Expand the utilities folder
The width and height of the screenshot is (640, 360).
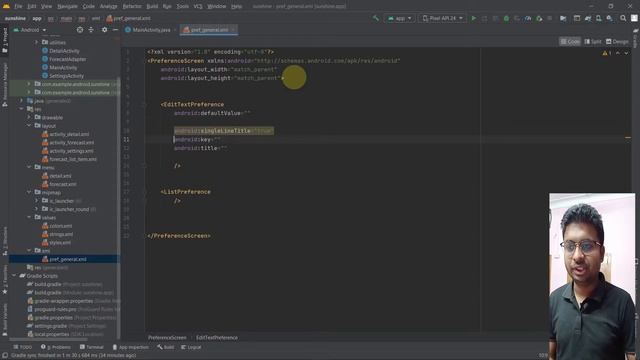36,42
